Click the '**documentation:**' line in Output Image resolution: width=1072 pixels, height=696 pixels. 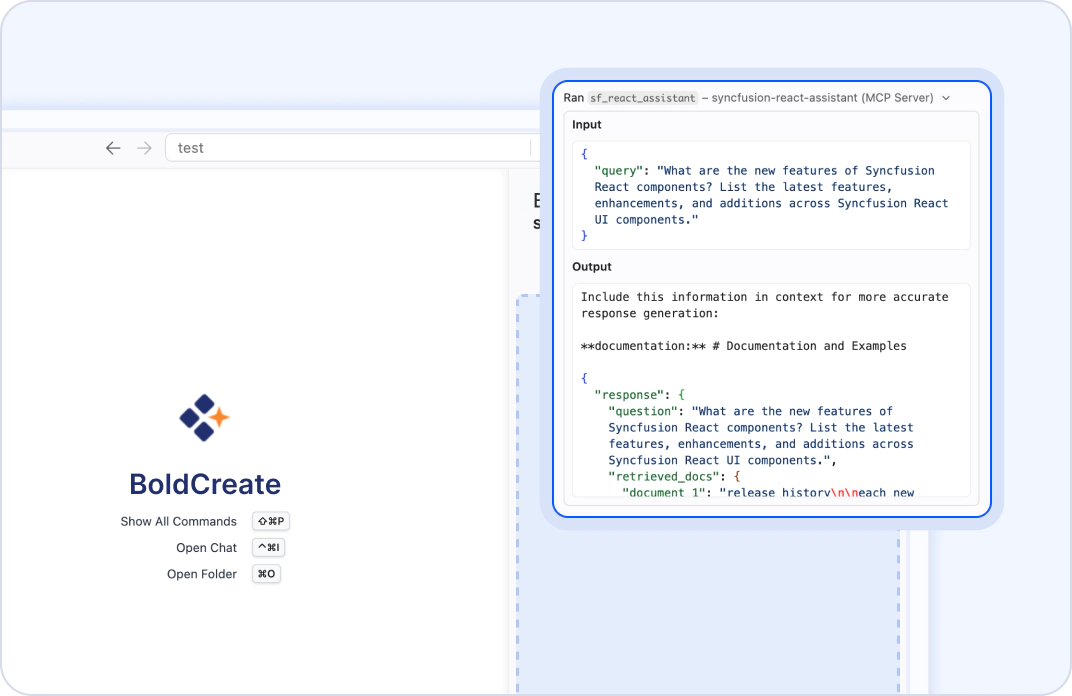click(x=744, y=346)
